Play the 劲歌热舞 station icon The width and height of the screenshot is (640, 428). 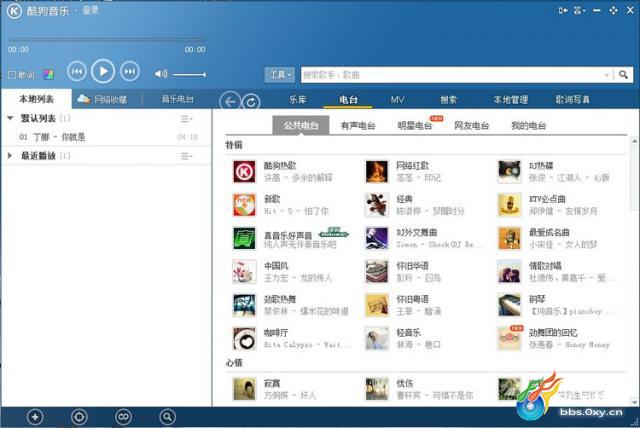(244, 305)
